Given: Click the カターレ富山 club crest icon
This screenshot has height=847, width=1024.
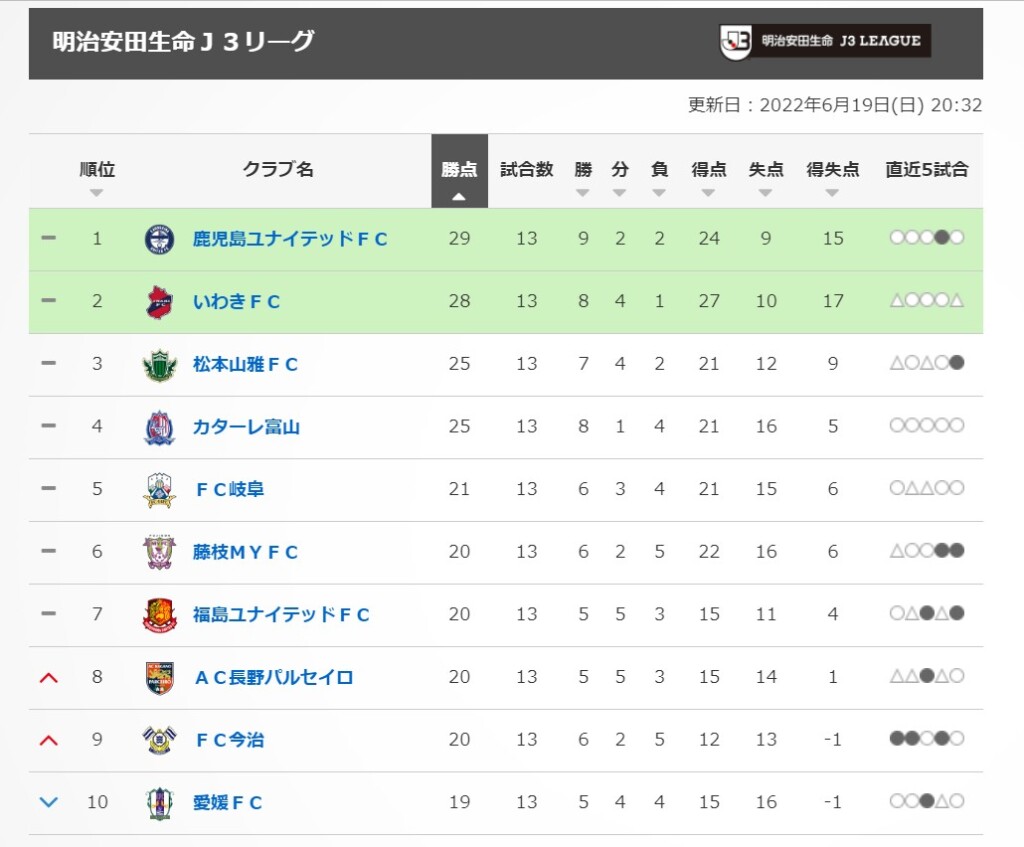Looking at the screenshot, I should pyautogui.click(x=159, y=427).
